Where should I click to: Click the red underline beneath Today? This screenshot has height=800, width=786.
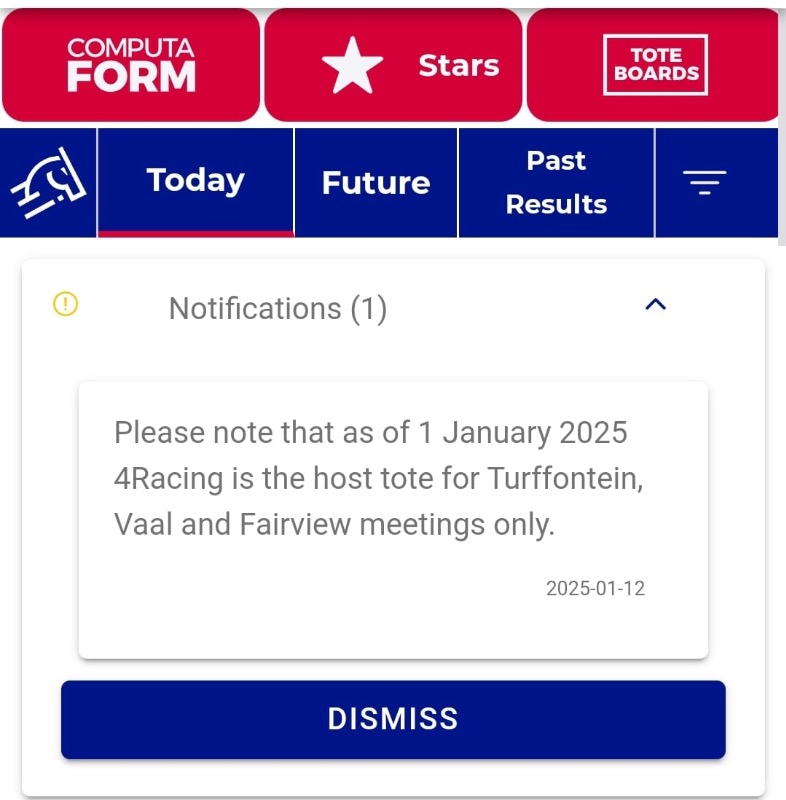pos(195,233)
